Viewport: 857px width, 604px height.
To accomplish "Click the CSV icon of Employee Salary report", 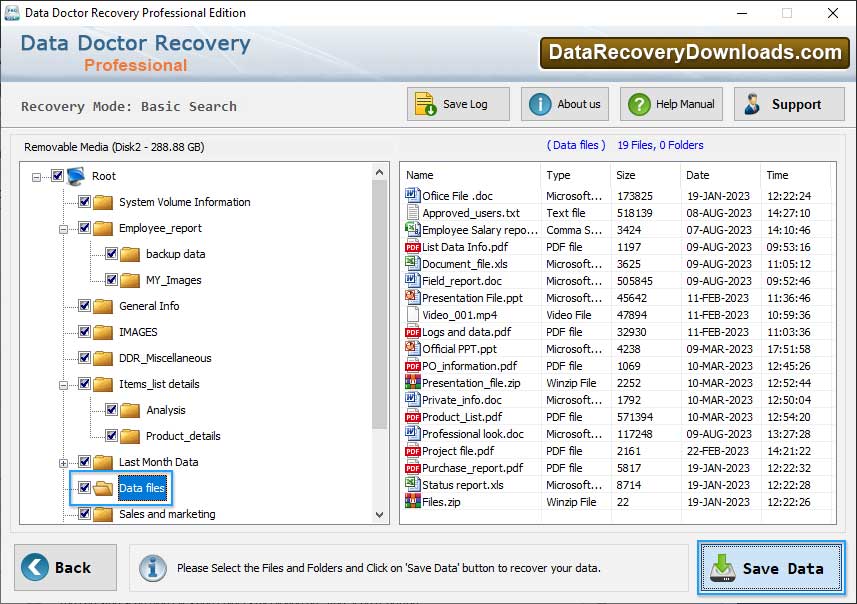I will [x=412, y=230].
